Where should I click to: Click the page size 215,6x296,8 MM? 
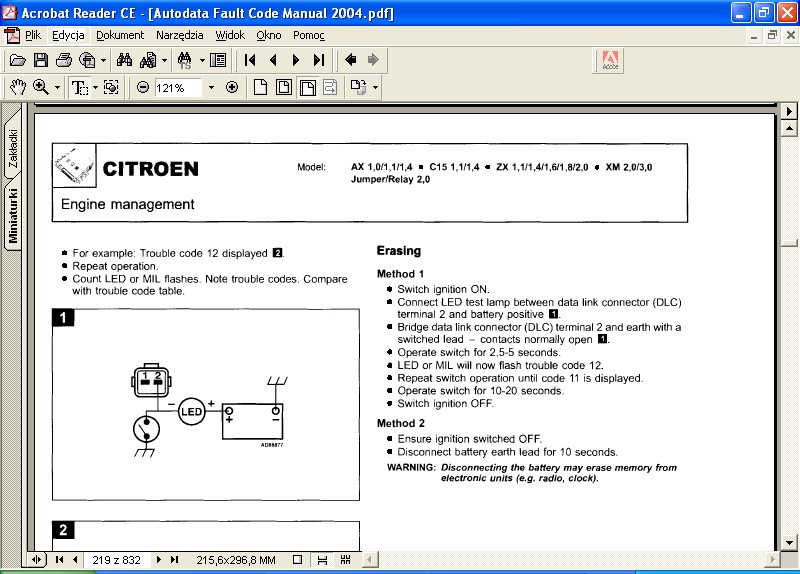click(236, 560)
